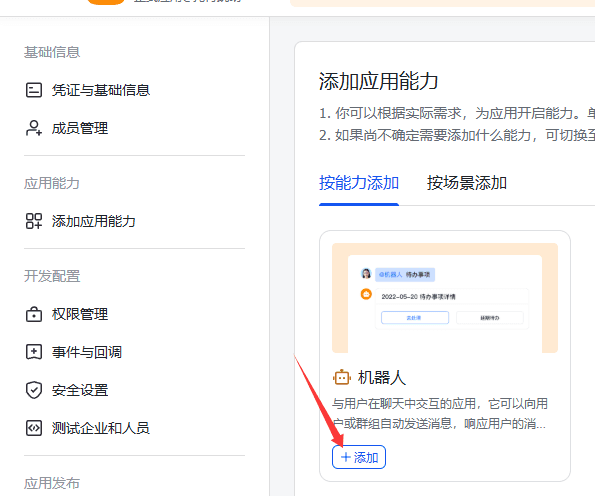The height and width of the screenshot is (496, 595).
Task: Open 成员管理 in sidebar
Action: point(80,128)
